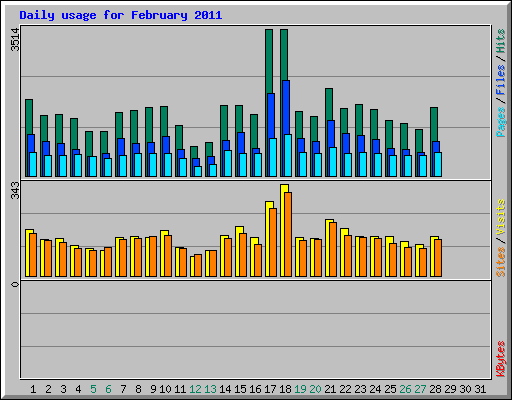Click the orange Sites bar for day 1

coord(33,255)
